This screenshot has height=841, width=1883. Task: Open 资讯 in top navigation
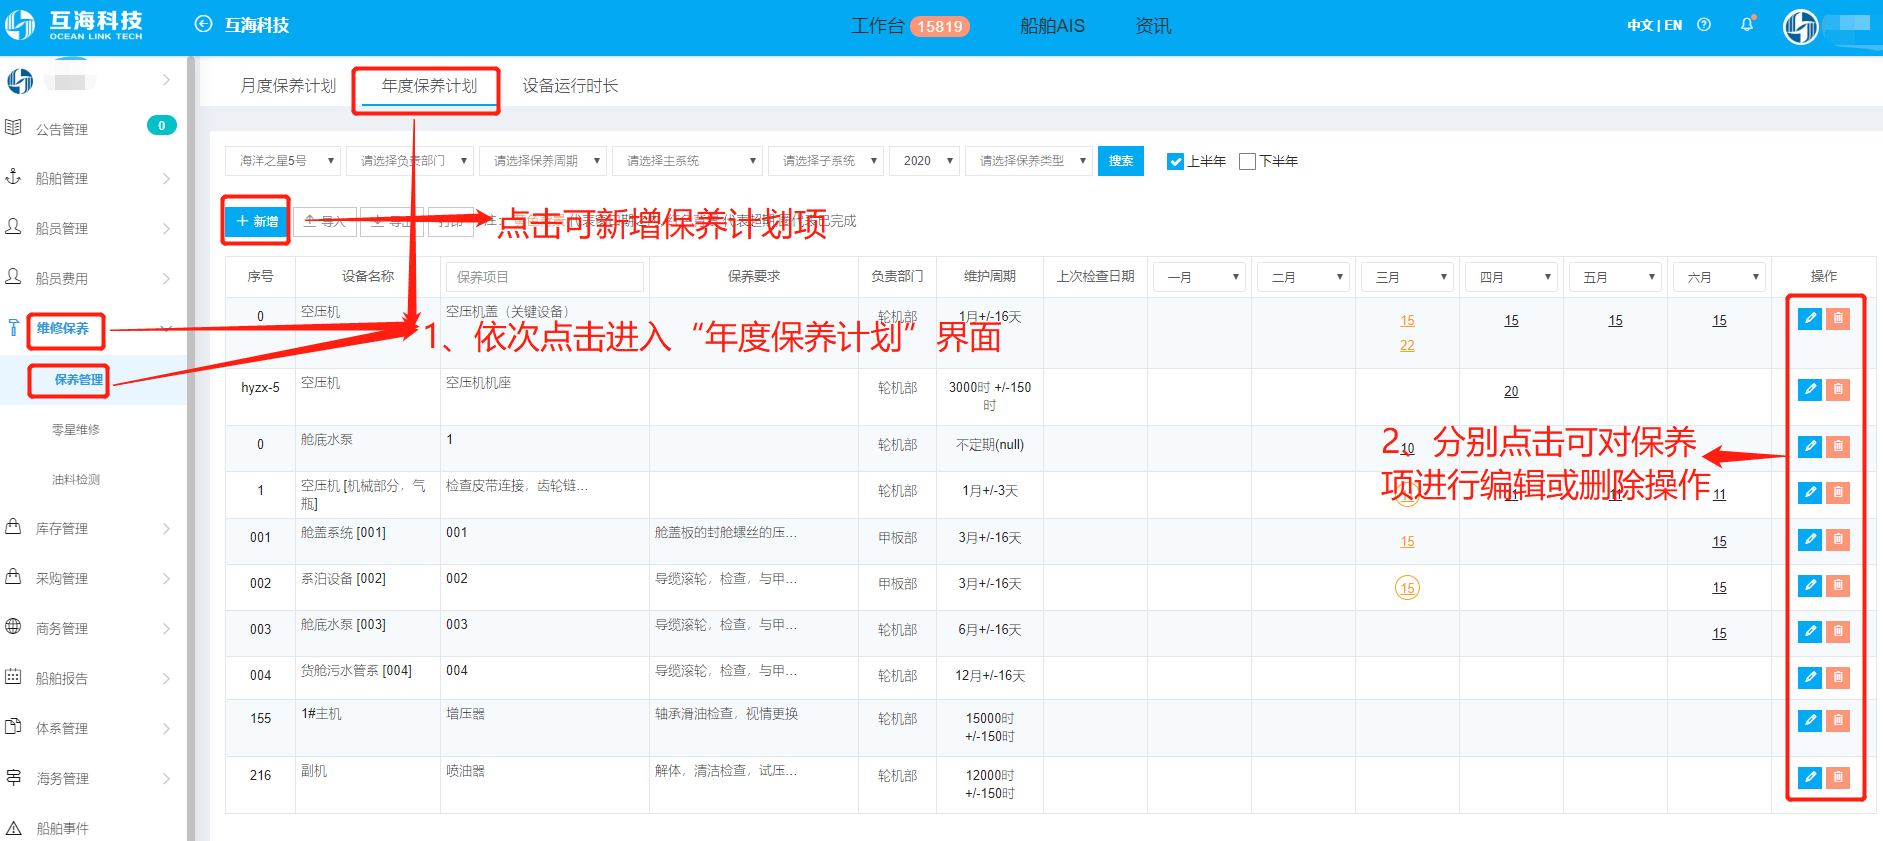click(x=1153, y=26)
